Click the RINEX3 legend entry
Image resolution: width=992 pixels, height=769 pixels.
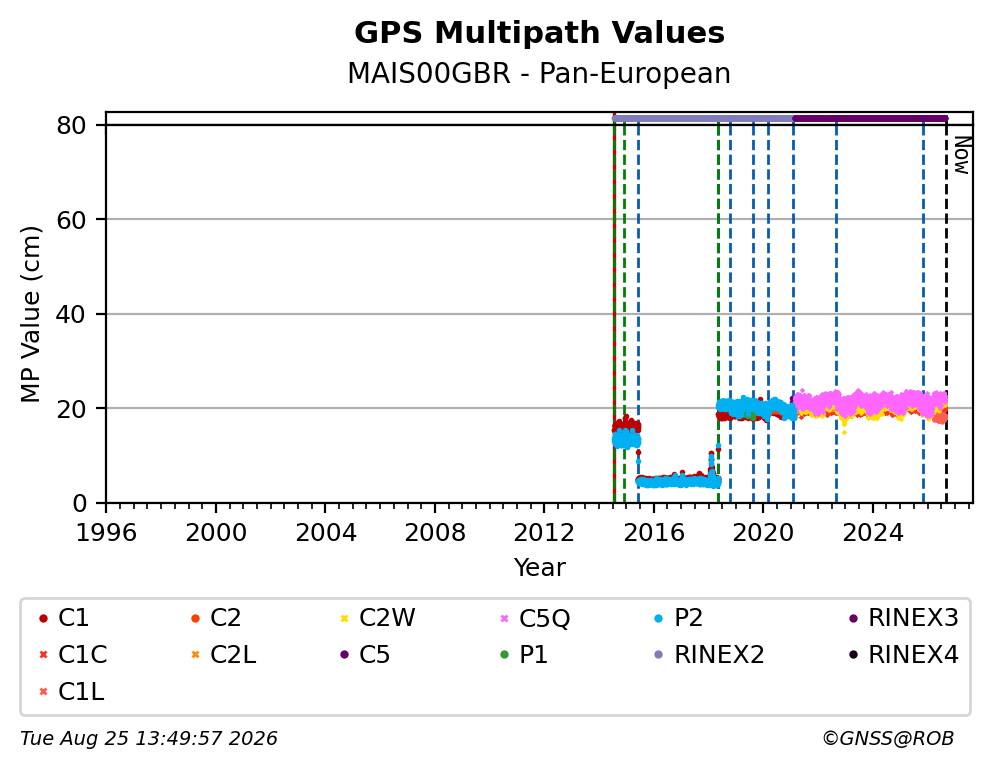point(903,618)
